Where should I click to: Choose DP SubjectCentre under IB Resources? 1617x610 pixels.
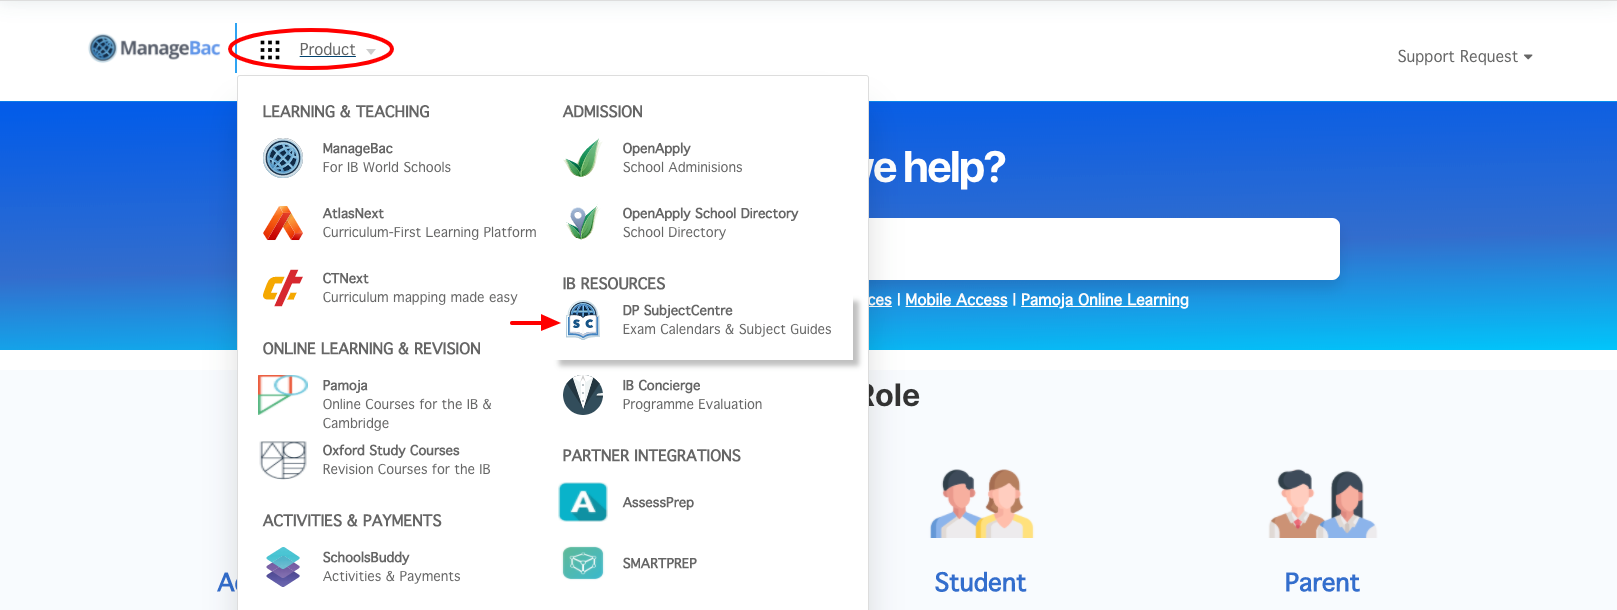pyautogui.click(x=677, y=310)
